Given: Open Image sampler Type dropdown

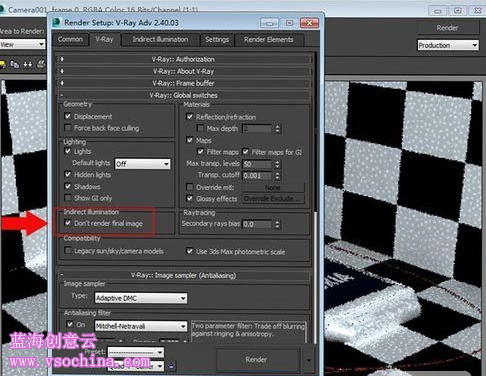Looking at the screenshot, I should (x=141, y=298).
